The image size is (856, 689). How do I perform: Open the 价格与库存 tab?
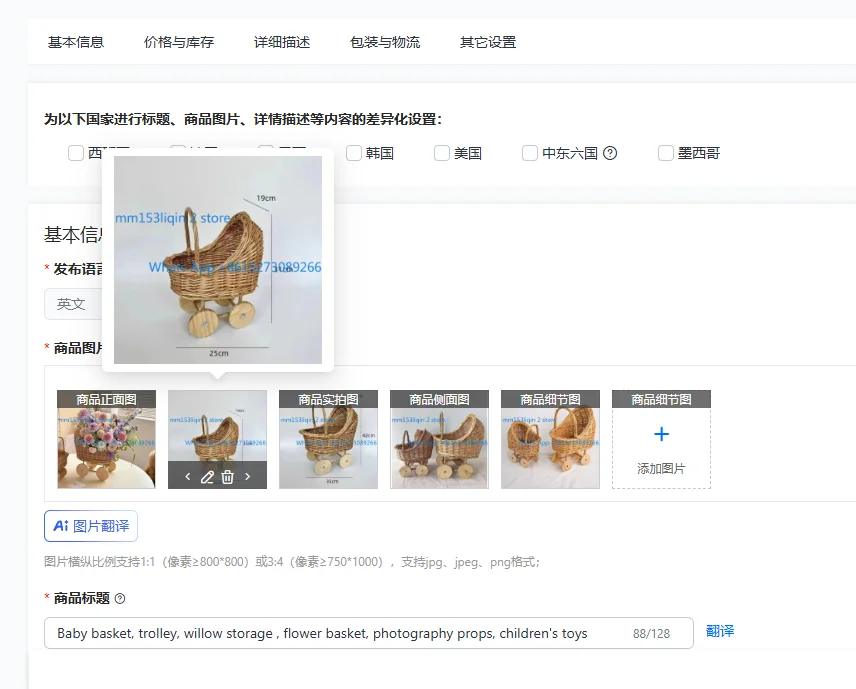179,42
